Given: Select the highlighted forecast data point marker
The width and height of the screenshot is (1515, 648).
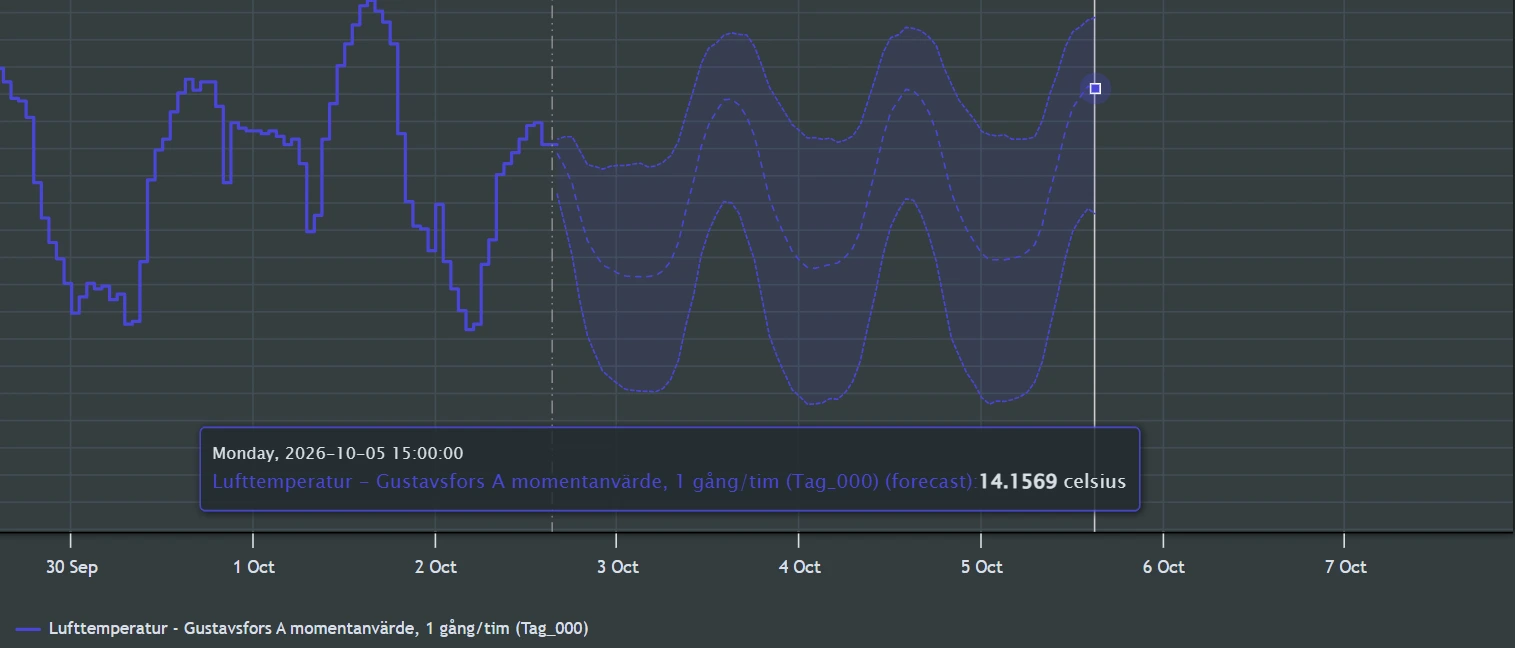Looking at the screenshot, I should tap(1095, 89).
